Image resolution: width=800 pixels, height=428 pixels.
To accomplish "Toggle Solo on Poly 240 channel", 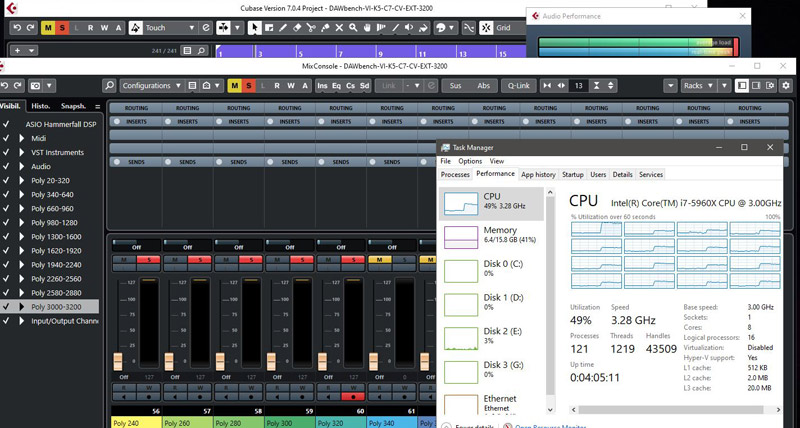I will click(x=149, y=260).
